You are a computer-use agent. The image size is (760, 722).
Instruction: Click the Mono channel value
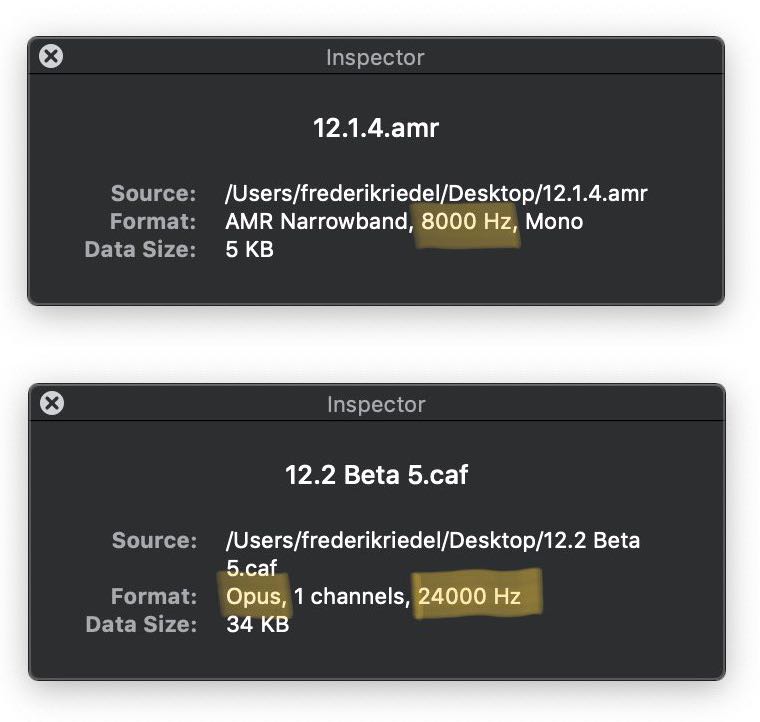[x=553, y=221]
